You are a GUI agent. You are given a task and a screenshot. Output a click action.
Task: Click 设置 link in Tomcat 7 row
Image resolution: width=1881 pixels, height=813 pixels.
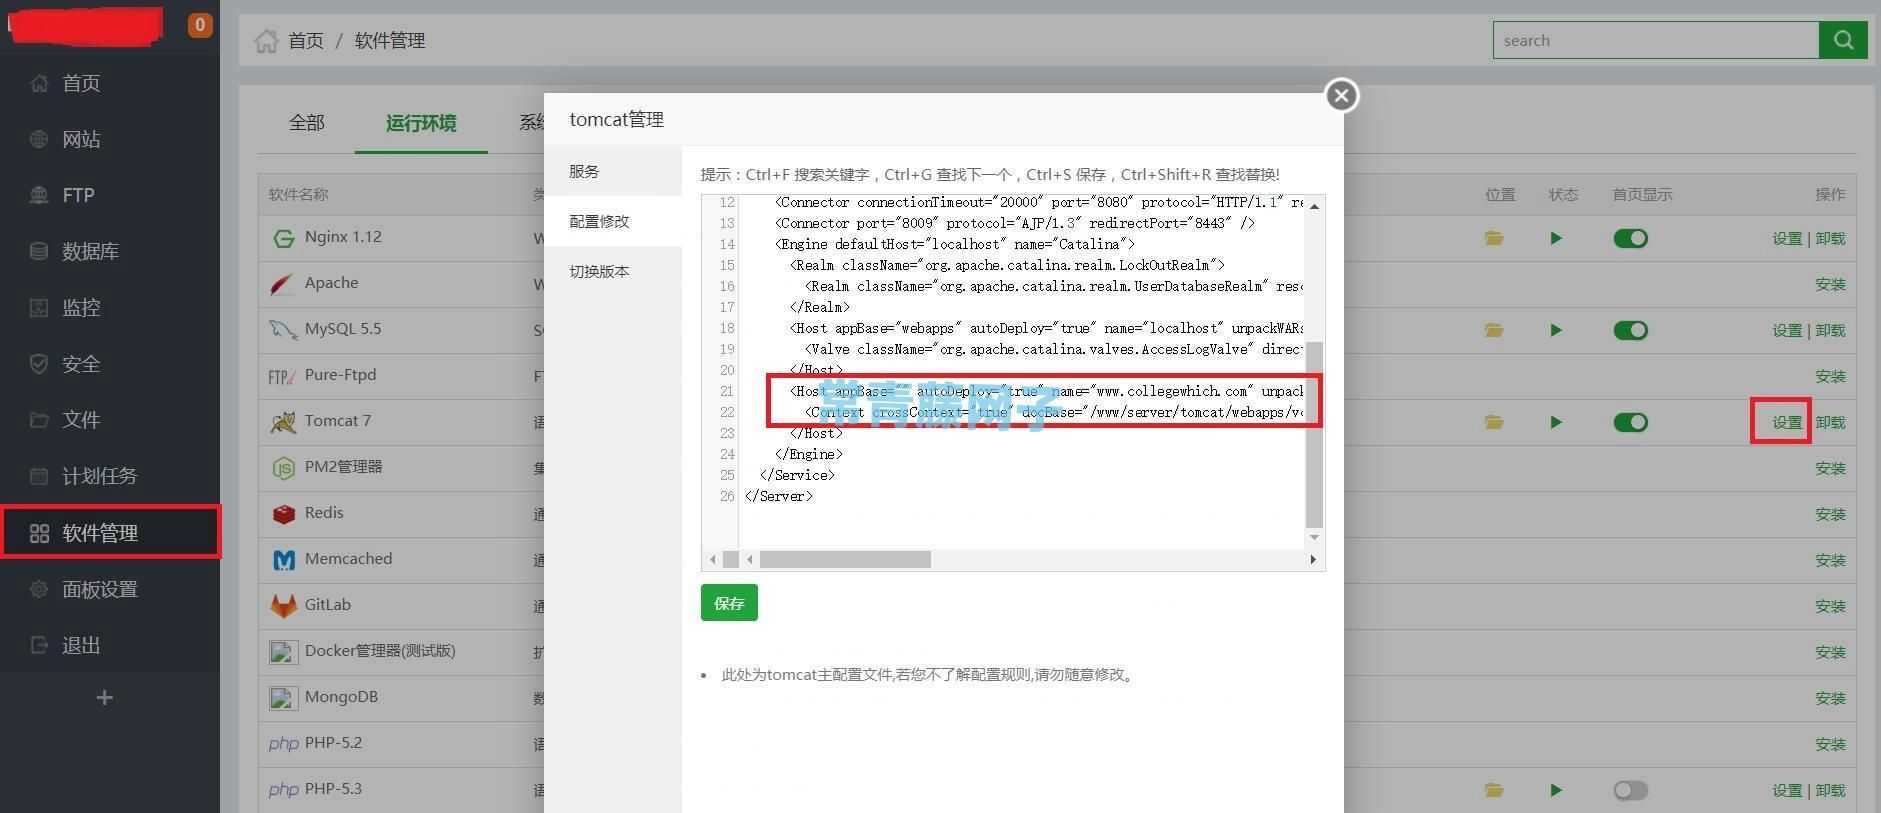click(x=1787, y=422)
